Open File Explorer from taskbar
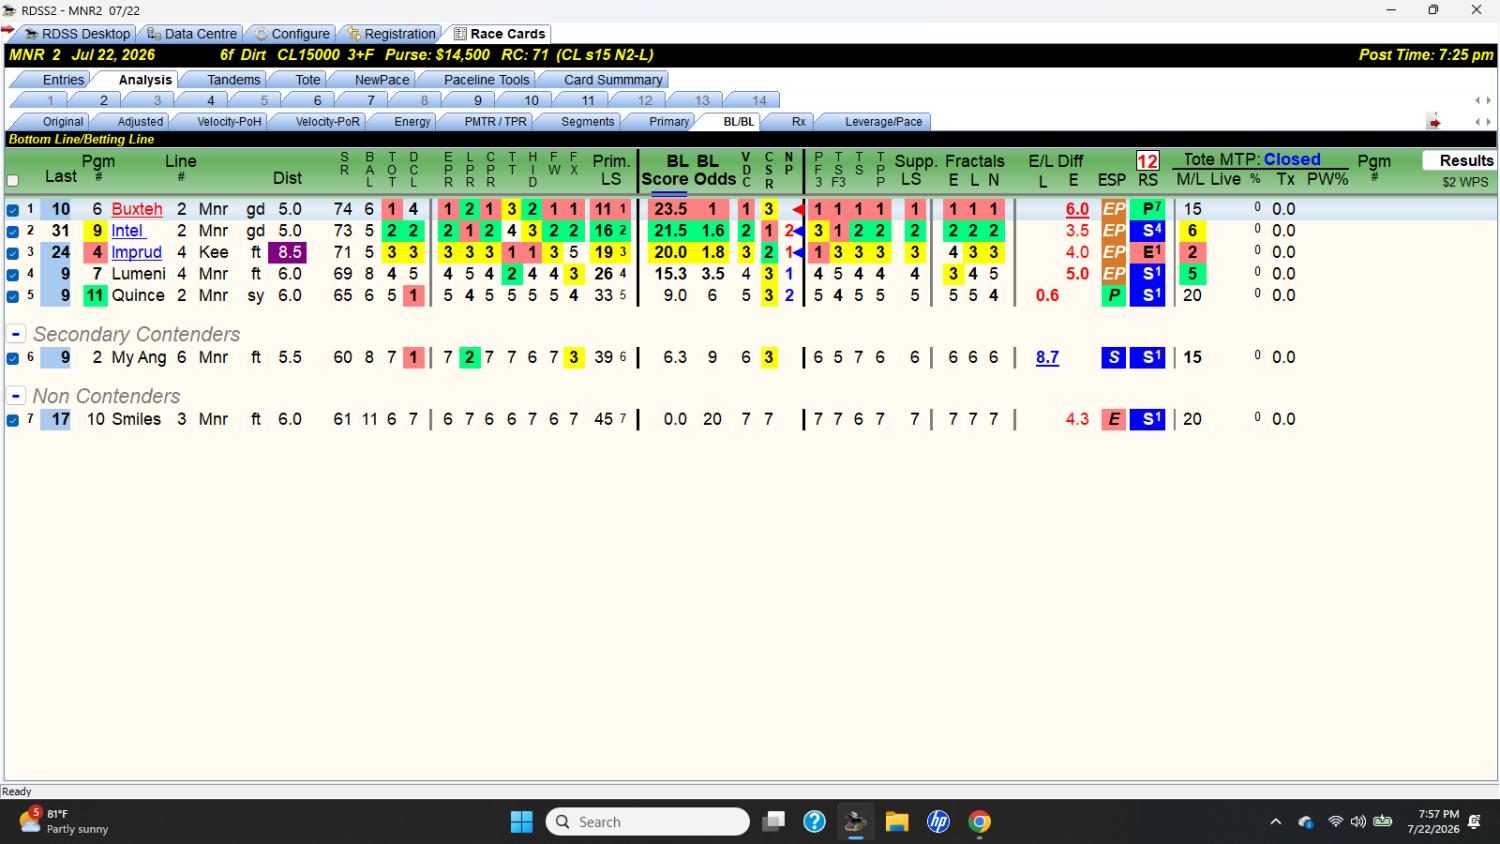The width and height of the screenshot is (1500, 844). [896, 822]
